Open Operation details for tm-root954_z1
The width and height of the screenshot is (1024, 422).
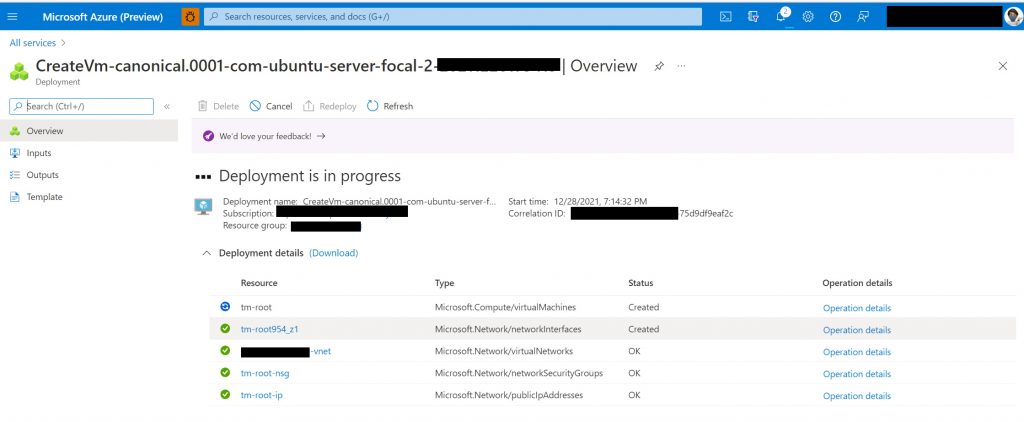click(857, 330)
